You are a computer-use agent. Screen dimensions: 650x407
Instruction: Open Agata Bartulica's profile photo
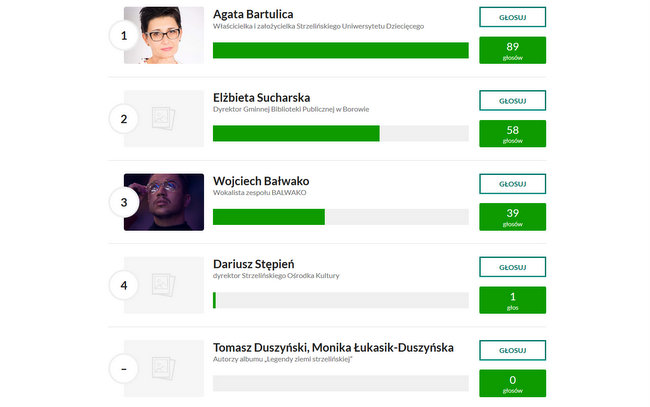pos(164,35)
